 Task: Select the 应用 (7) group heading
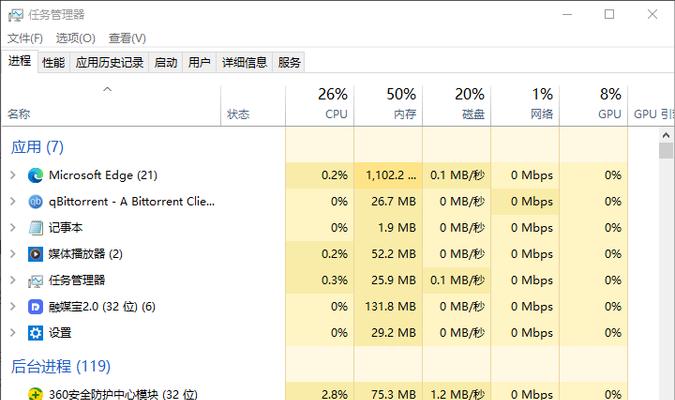click(x=37, y=147)
